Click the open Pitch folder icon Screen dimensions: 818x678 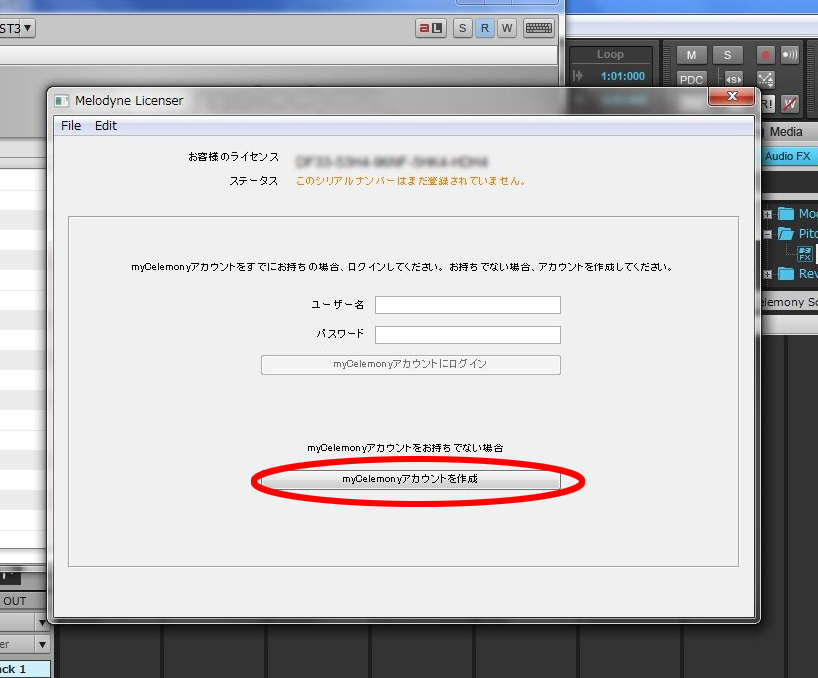(x=786, y=234)
